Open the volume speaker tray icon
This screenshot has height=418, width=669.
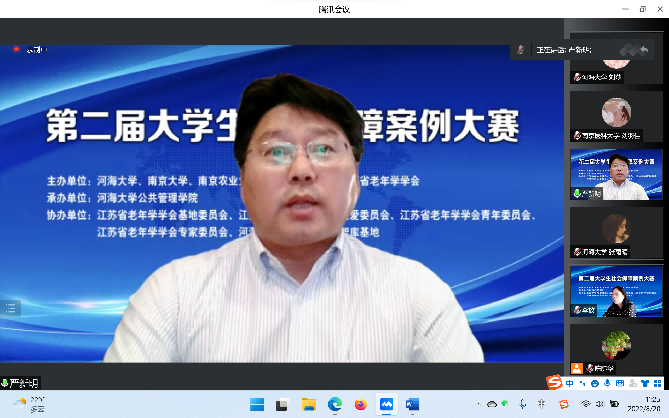(600, 404)
